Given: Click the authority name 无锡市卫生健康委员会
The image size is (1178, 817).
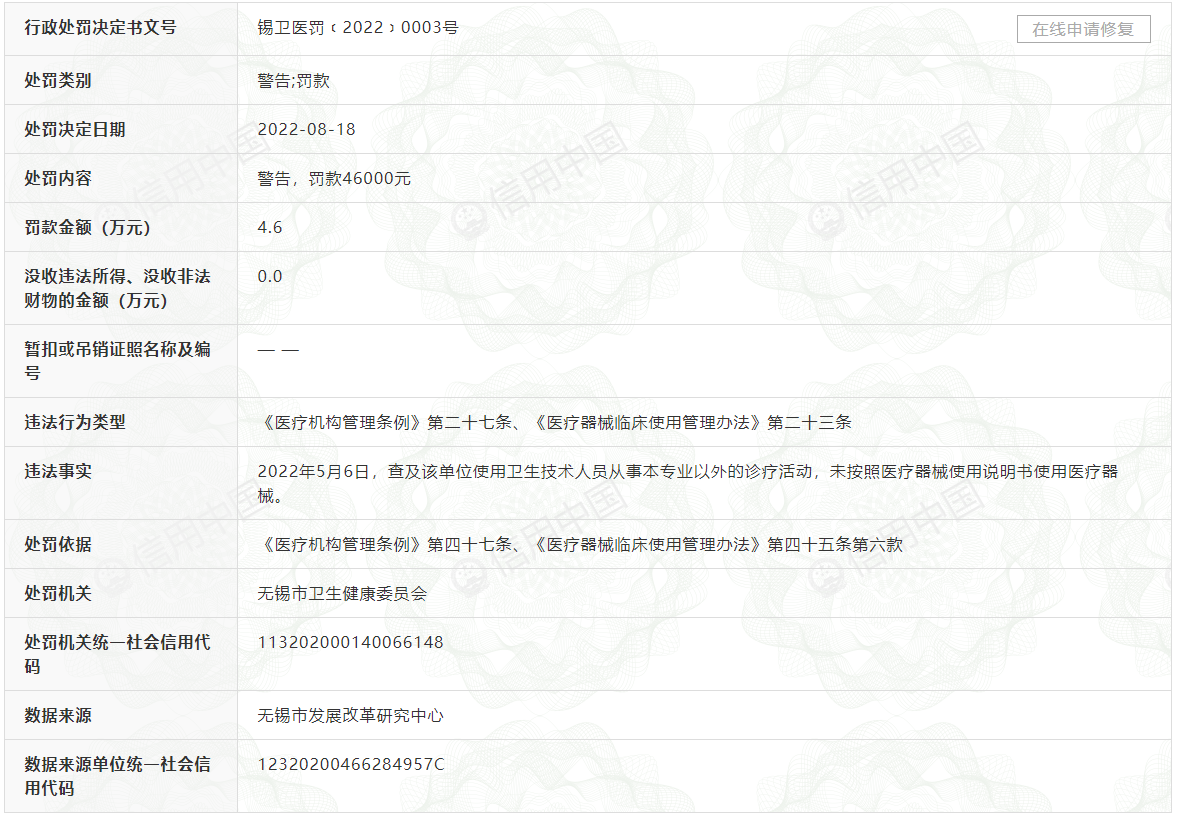Looking at the screenshot, I should tap(342, 594).
